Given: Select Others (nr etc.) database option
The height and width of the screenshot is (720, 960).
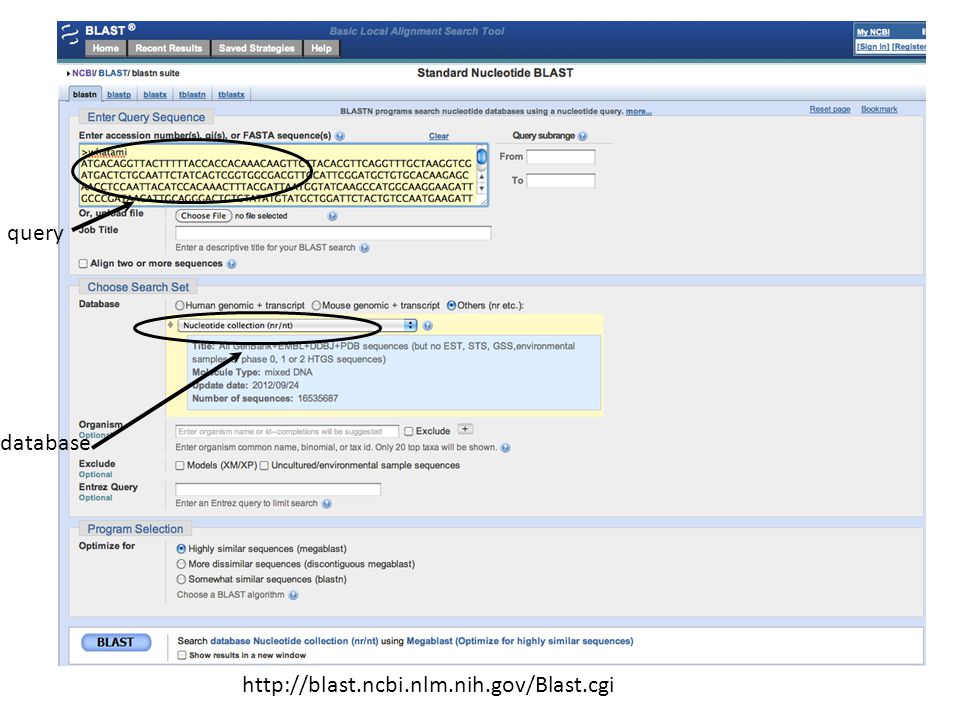Looking at the screenshot, I should [451, 305].
